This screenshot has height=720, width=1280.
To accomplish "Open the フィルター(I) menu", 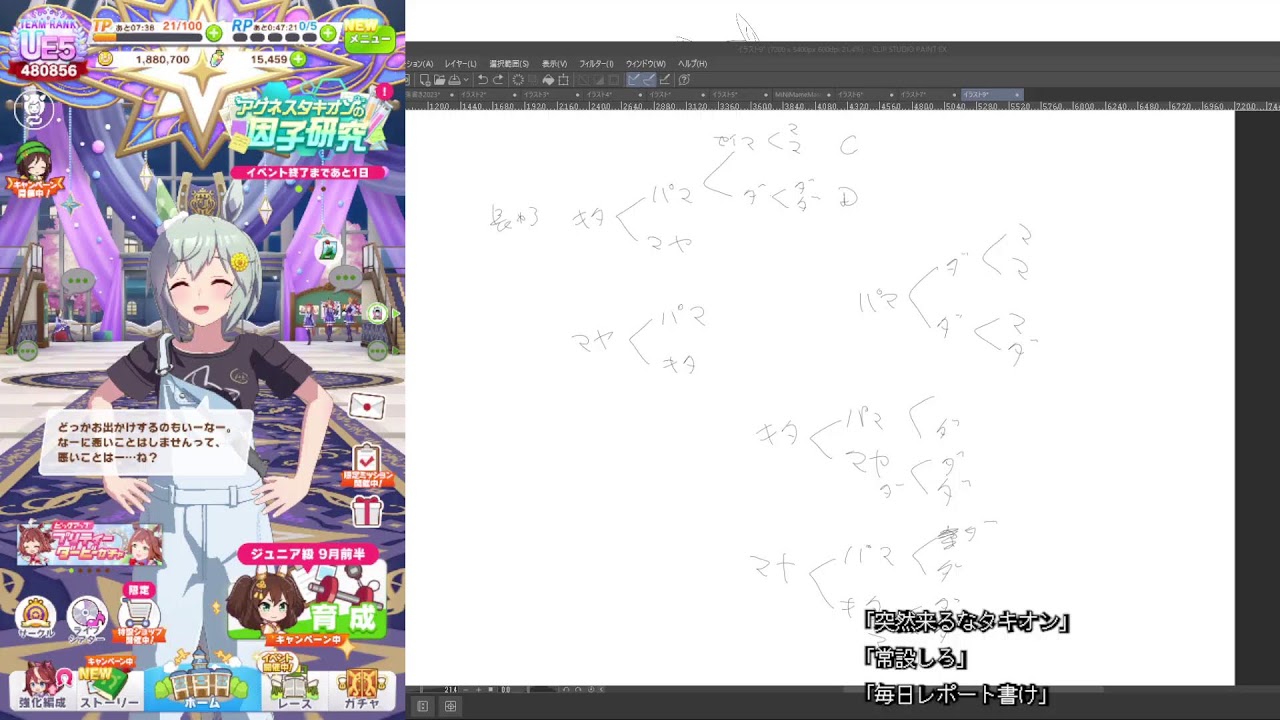I will 596,64.
